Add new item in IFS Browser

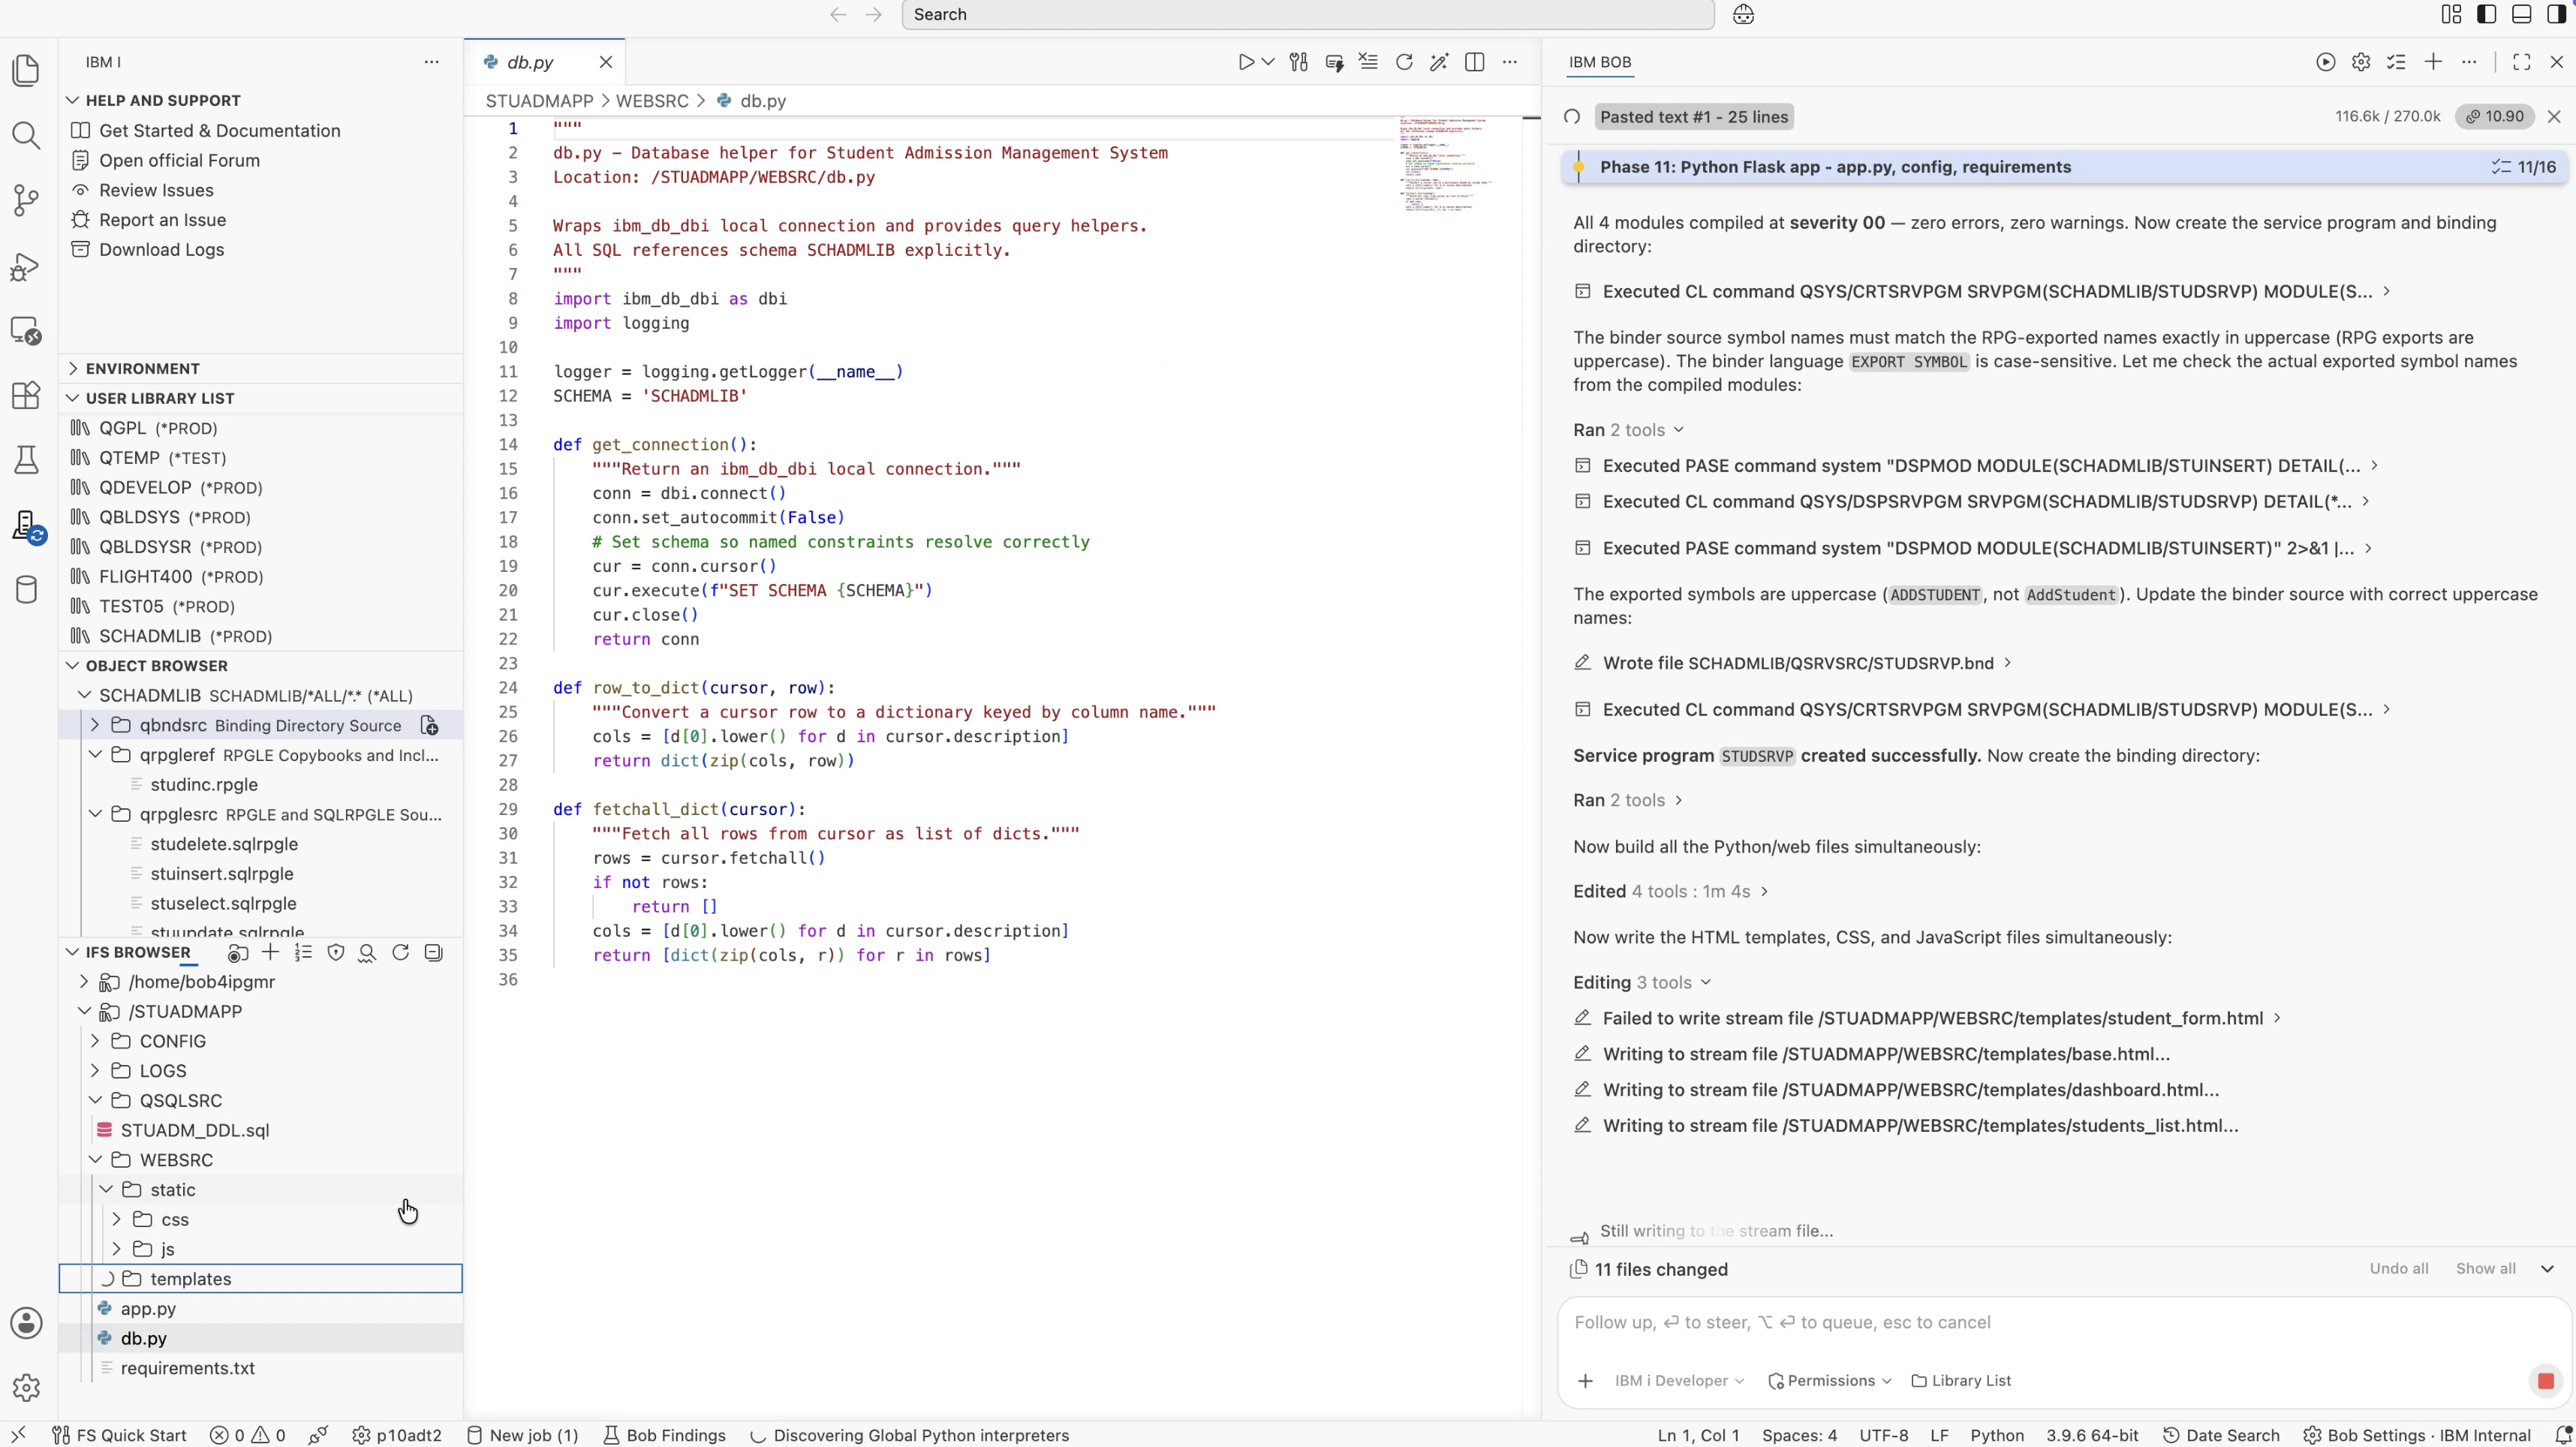tap(270, 952)
